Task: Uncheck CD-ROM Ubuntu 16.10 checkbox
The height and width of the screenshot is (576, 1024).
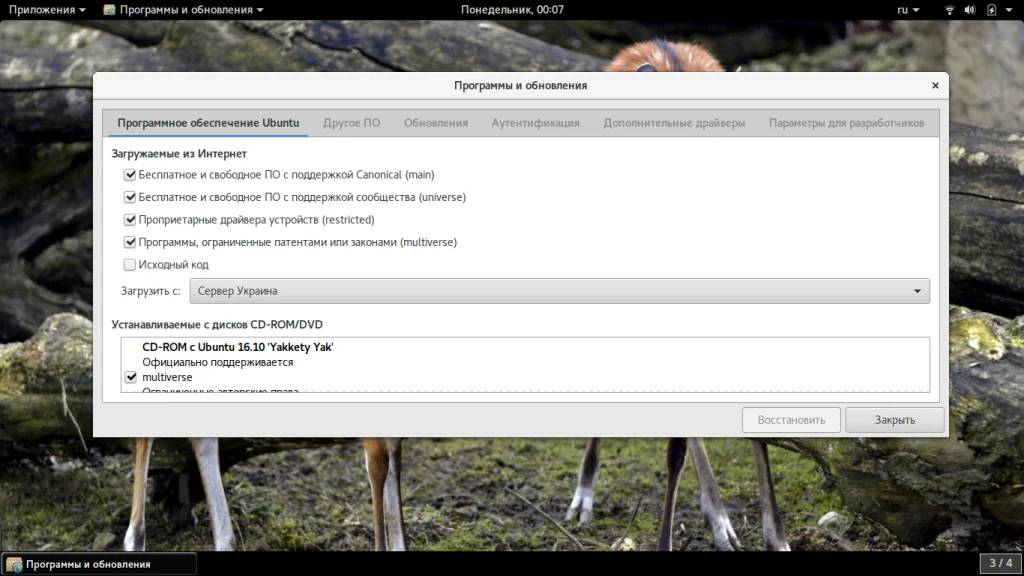Action: [x=131, y=377]
